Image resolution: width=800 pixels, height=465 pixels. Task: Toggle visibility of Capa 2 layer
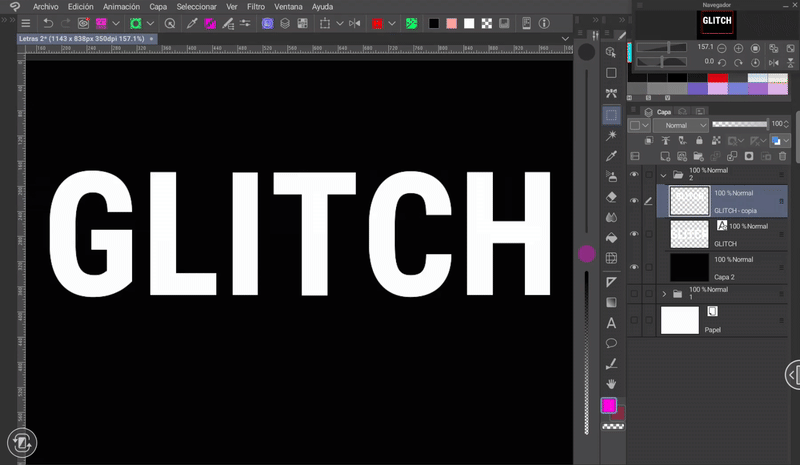coord(634,267)
